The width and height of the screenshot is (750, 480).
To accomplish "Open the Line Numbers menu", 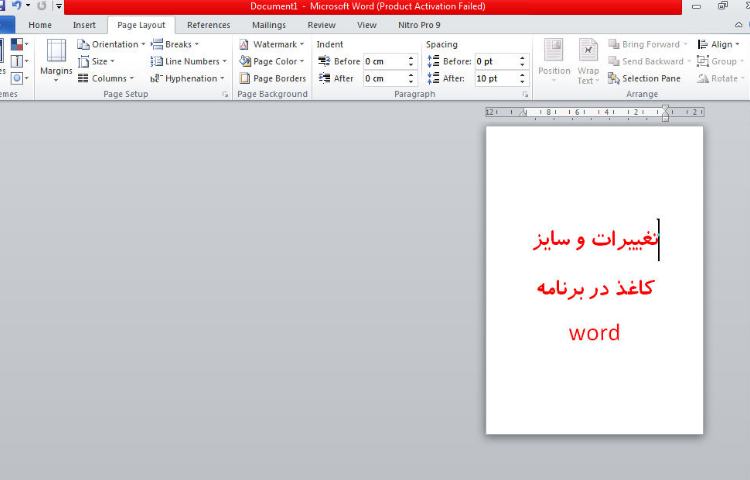I will click(x=188, y=61).
